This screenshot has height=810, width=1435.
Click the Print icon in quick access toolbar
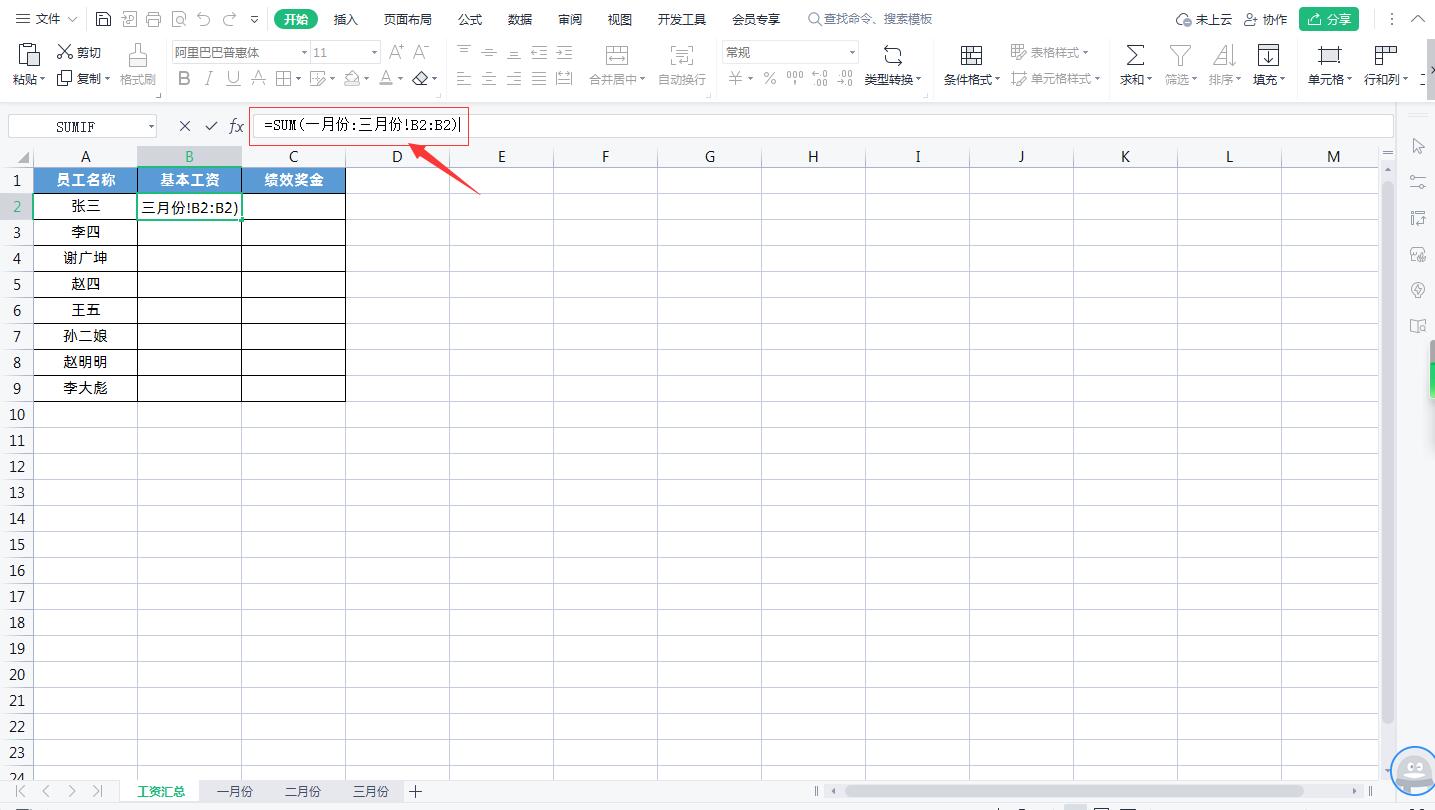[x=153, y=19]
